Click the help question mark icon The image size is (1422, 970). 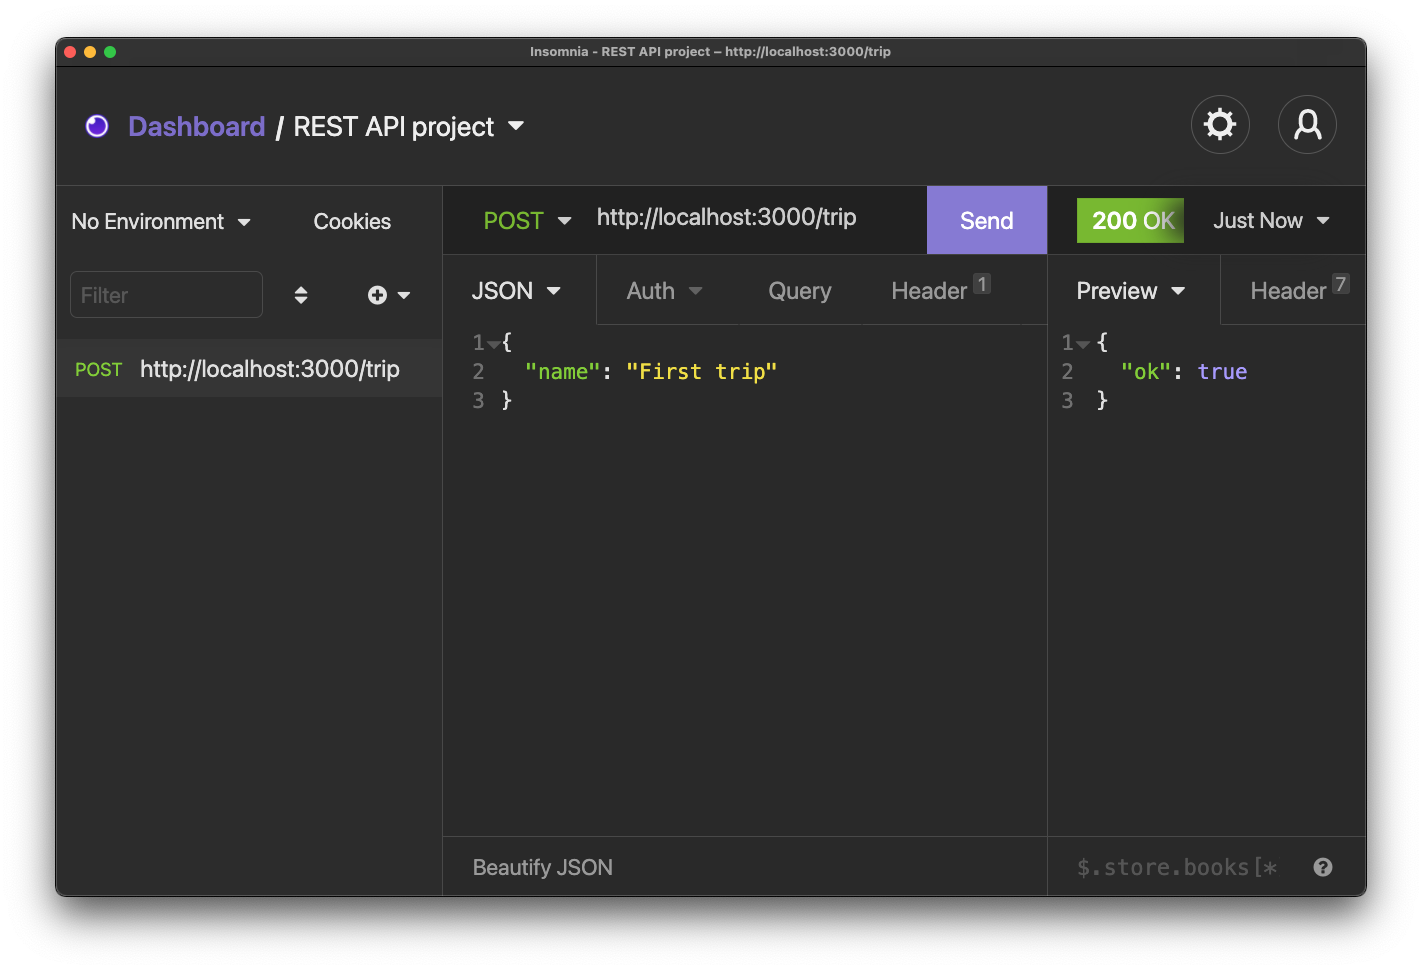click(1322, 867)
